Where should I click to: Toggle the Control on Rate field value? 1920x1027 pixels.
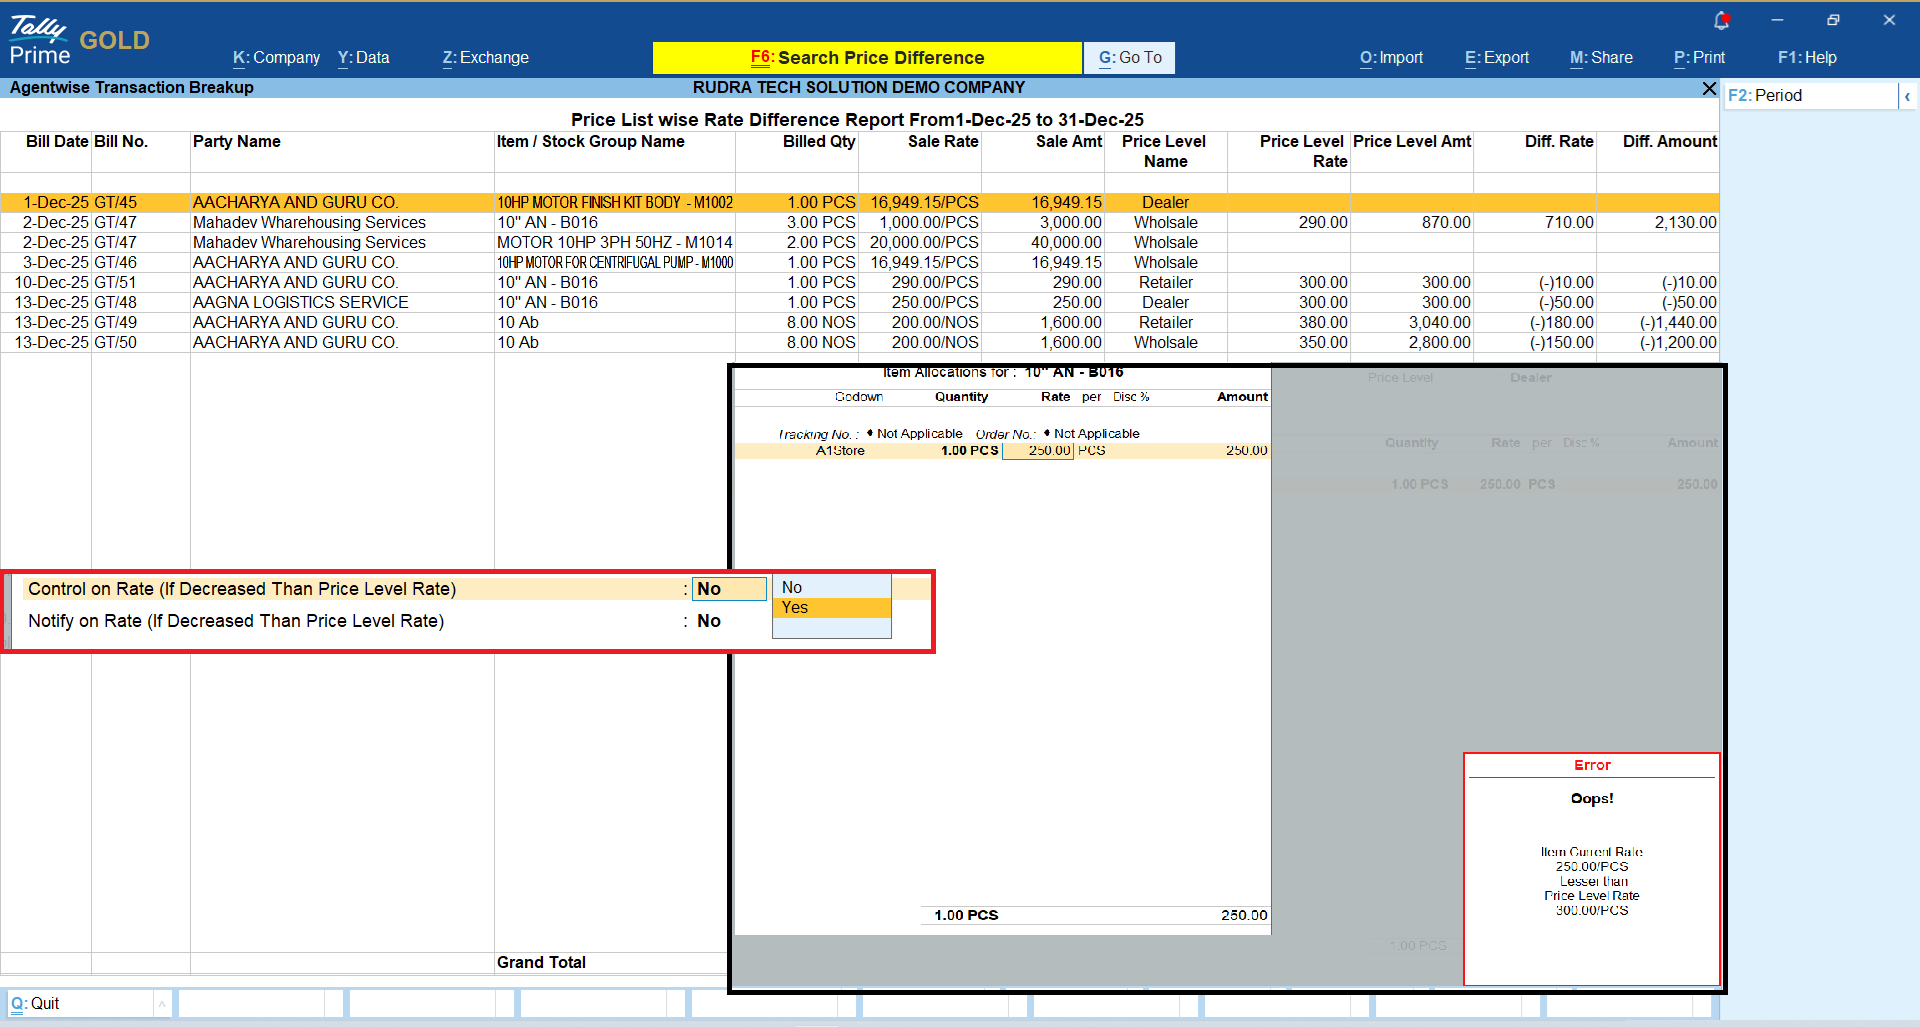[x=728, y=589]
